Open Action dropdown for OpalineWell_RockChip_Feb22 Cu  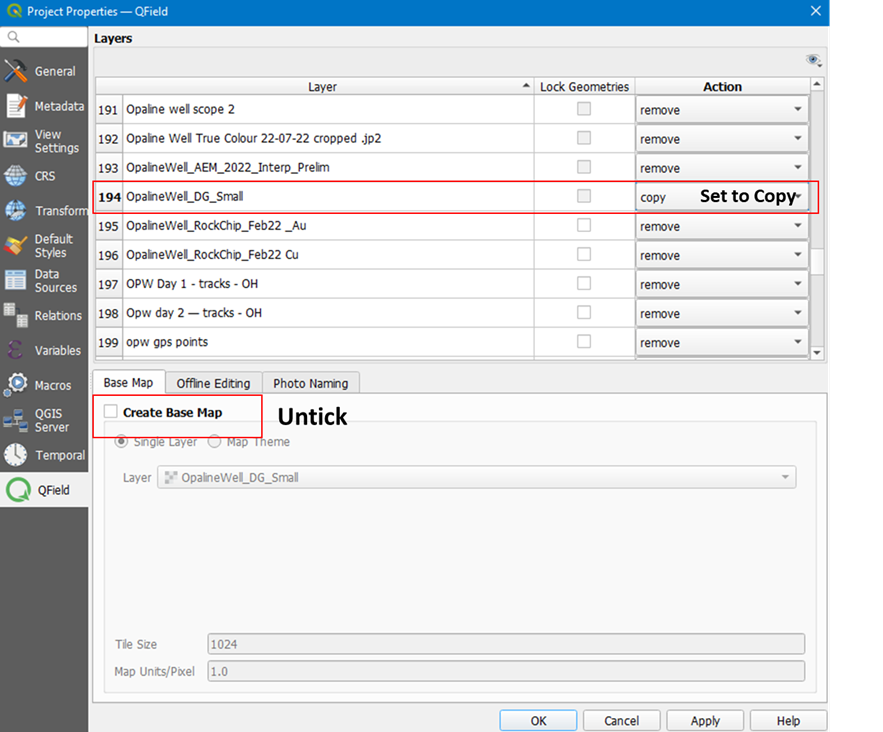pos(722,255)
